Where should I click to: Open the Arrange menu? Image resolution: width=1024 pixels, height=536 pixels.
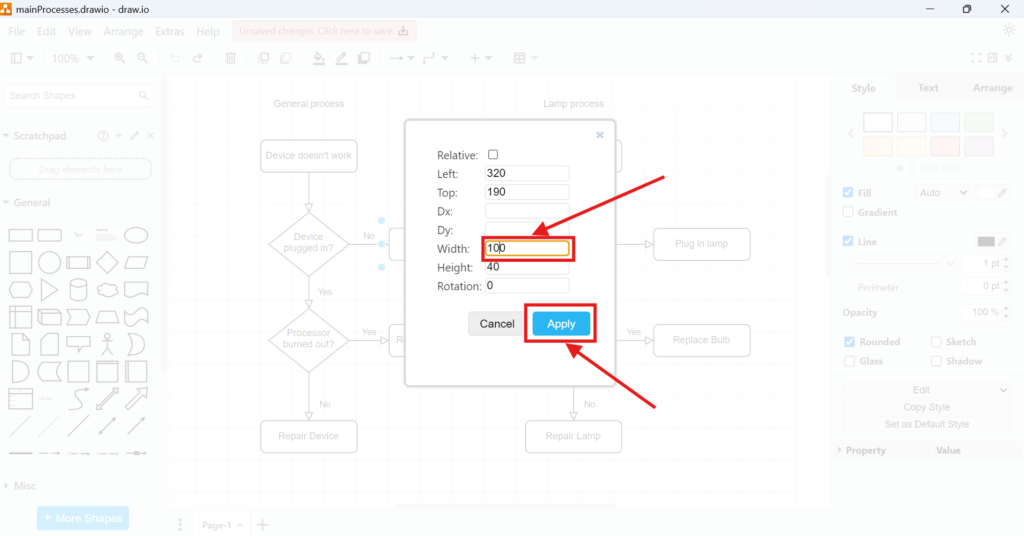123,32
